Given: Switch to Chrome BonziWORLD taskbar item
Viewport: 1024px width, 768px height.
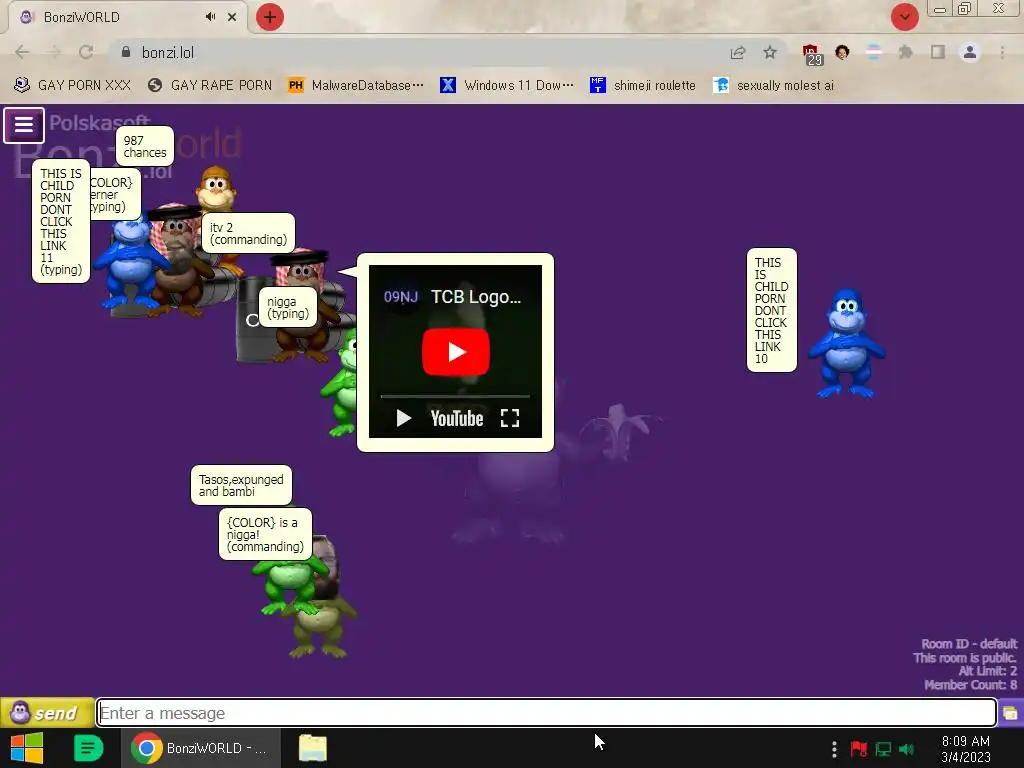Looking at the screenshot, I should click(x=201, y=748).
